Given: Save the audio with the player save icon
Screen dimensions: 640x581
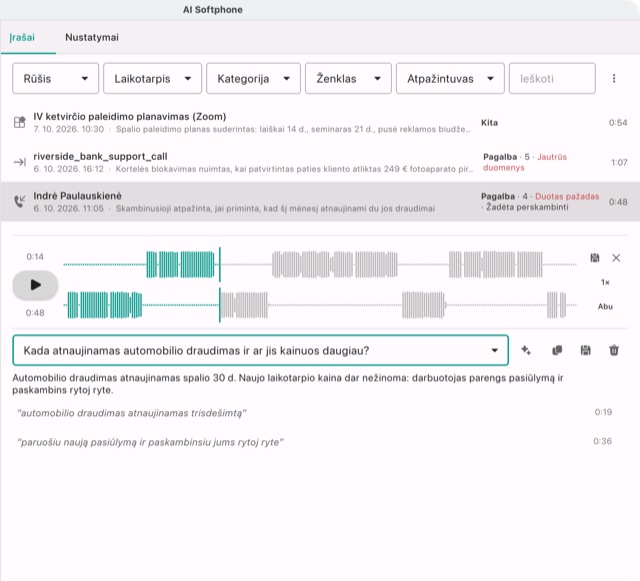Looking at the screenshot, I should pyautogui.click(x=595, y=258).
